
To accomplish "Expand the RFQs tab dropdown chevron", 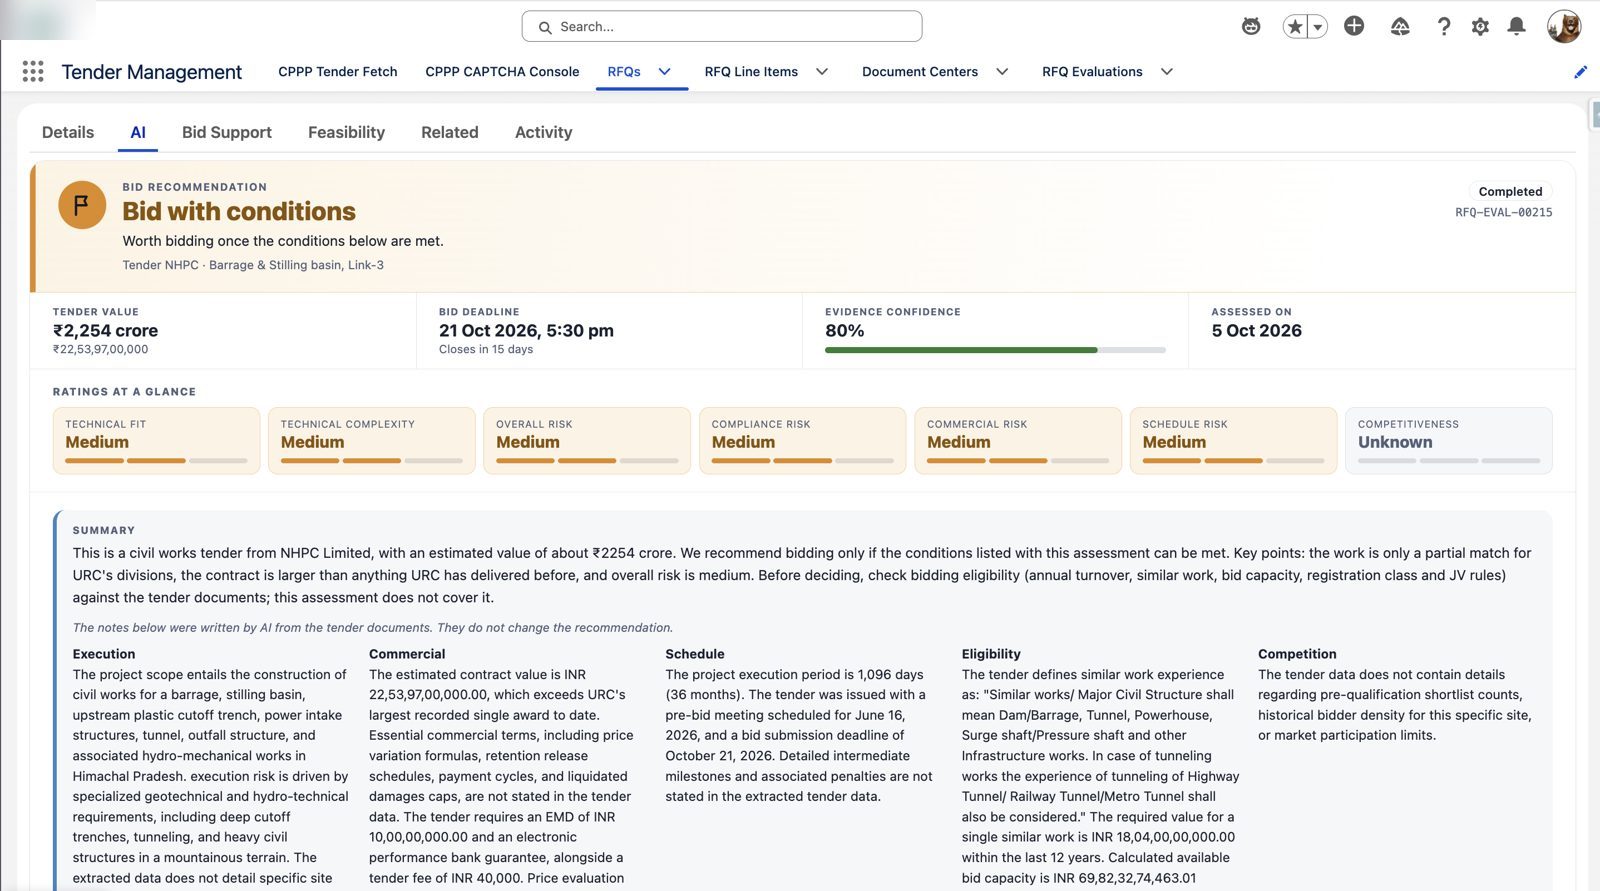I will click(665, 71).
